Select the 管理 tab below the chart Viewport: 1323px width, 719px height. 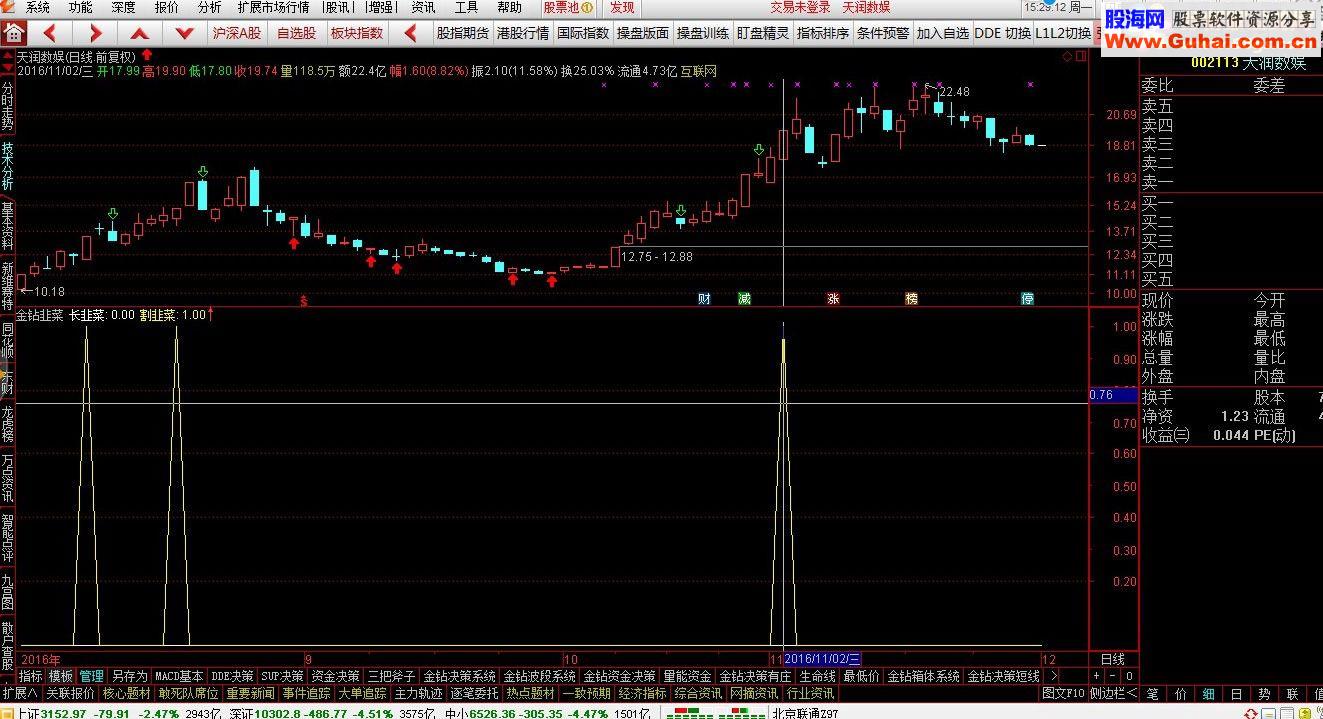pos(92,676)
